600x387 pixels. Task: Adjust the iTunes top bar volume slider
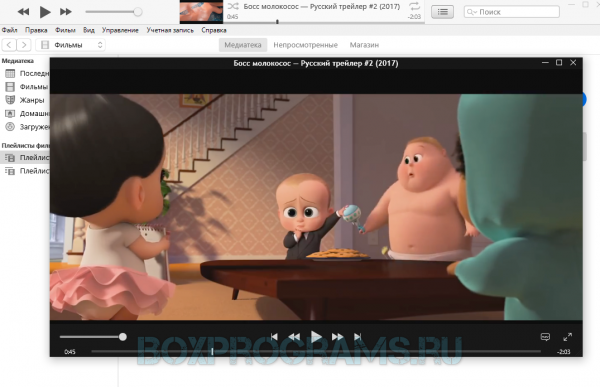click(114, 12)
